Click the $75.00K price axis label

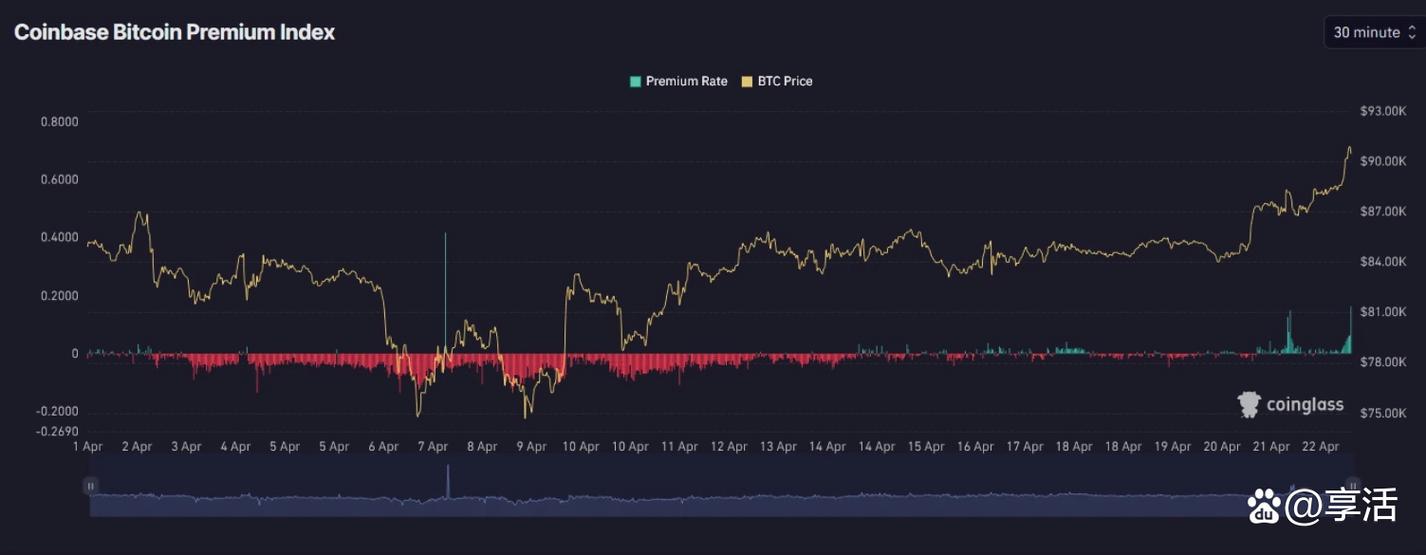coord(1384,413)
